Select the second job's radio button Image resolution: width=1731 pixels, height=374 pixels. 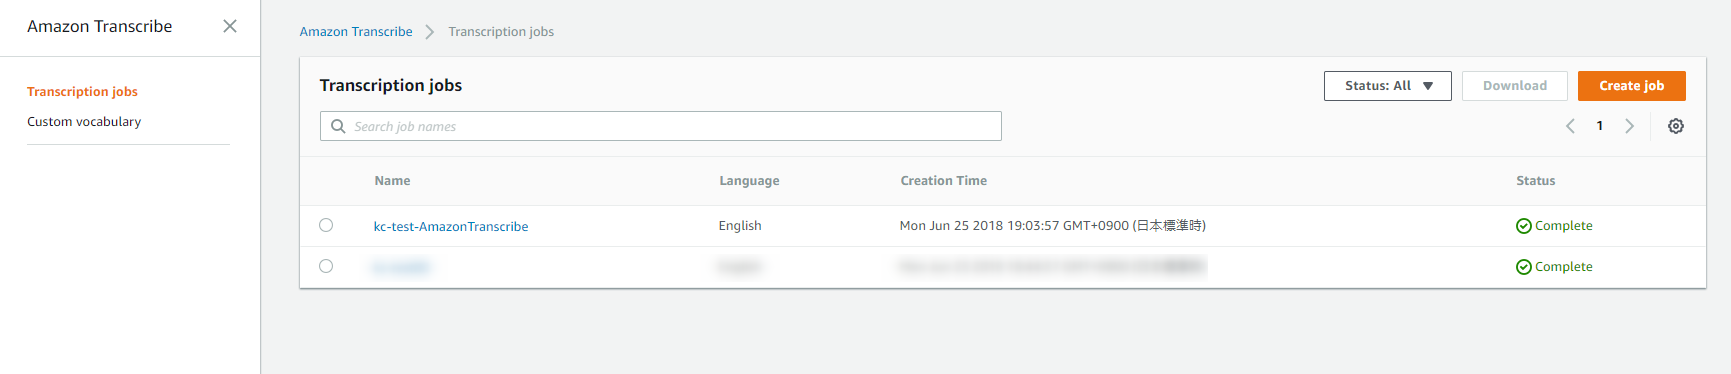pyautogui.click(x=326, y=266)
